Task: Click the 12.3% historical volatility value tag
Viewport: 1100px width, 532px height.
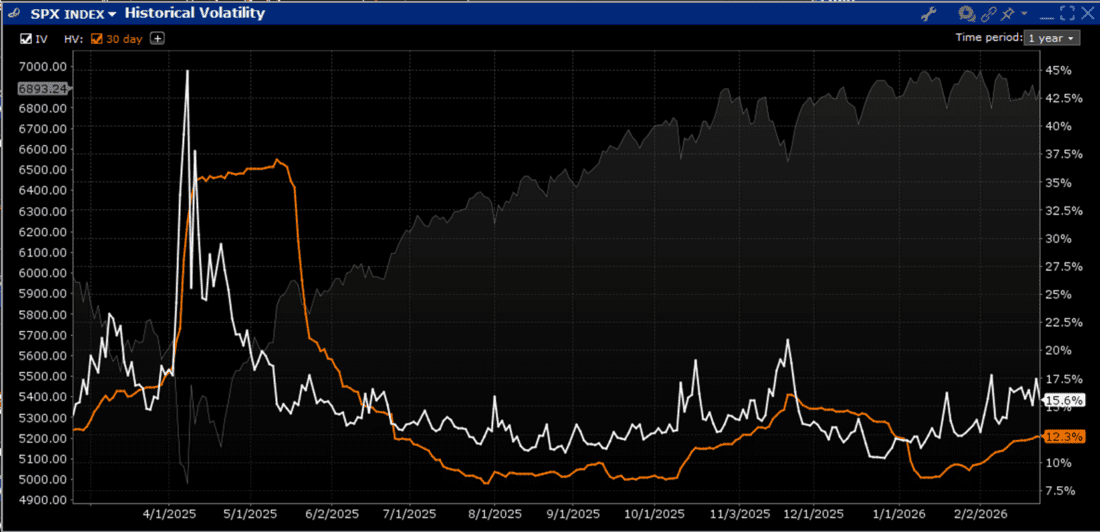Action: (x=1063, y=436)
